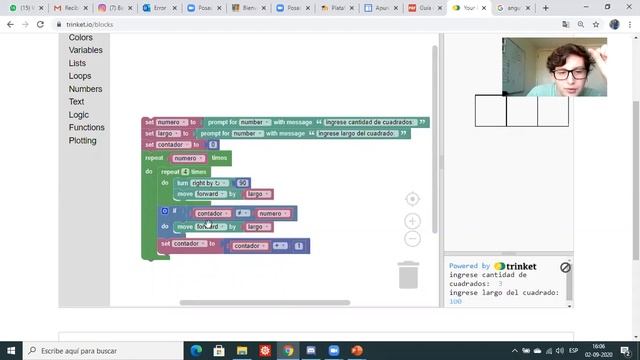
Task: Open the Windows Start menu
Action: [11, 351]
